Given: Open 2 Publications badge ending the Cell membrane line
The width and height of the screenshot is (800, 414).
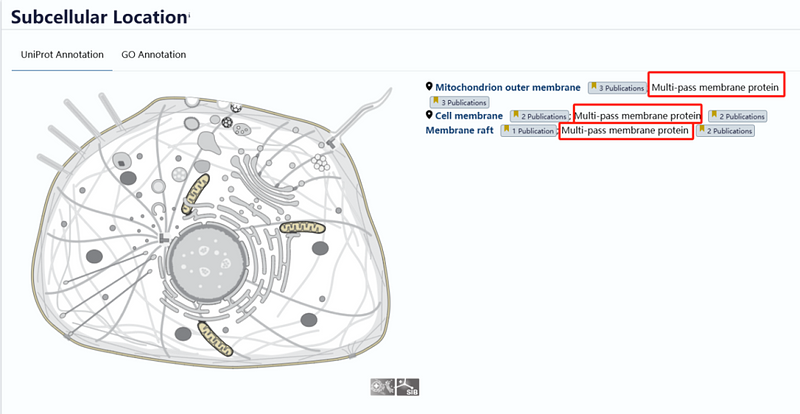Looking at the screenshot, I should click(x=737, y=117).
